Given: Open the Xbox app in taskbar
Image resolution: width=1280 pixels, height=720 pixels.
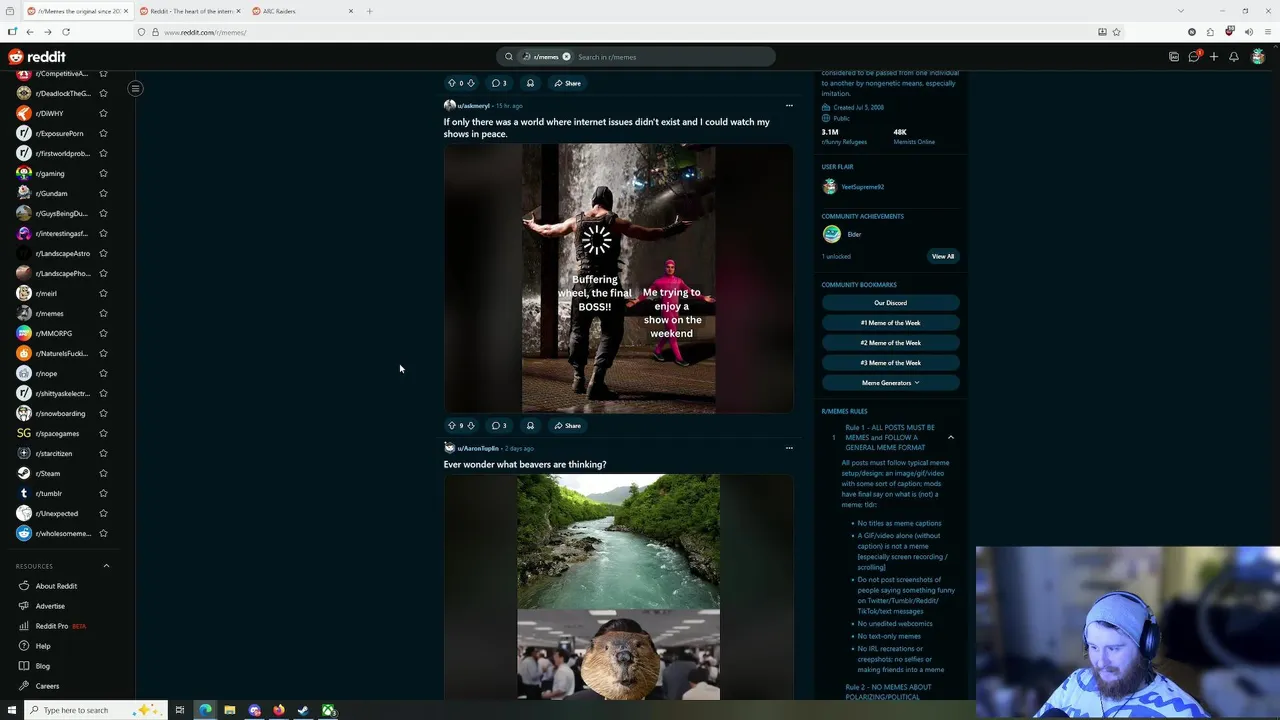Looking at the screenshot, I should 327,710.
